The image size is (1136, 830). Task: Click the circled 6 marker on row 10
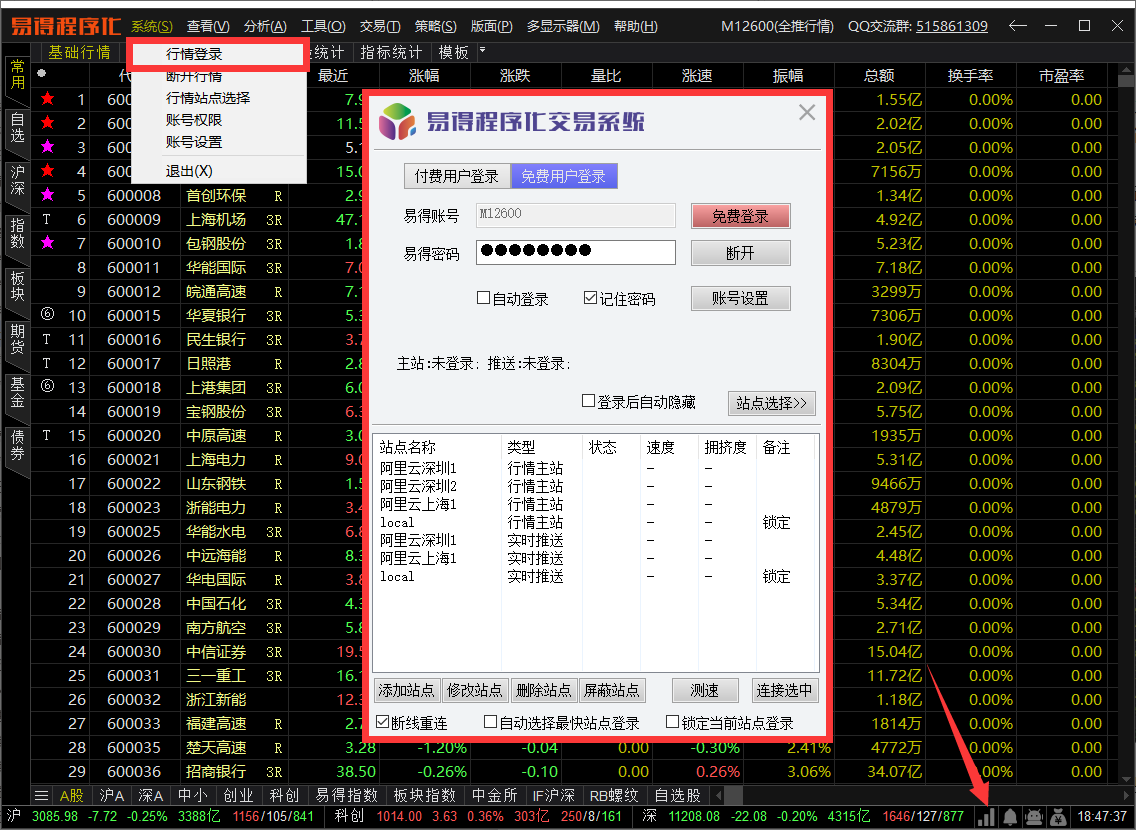(47, 314)
